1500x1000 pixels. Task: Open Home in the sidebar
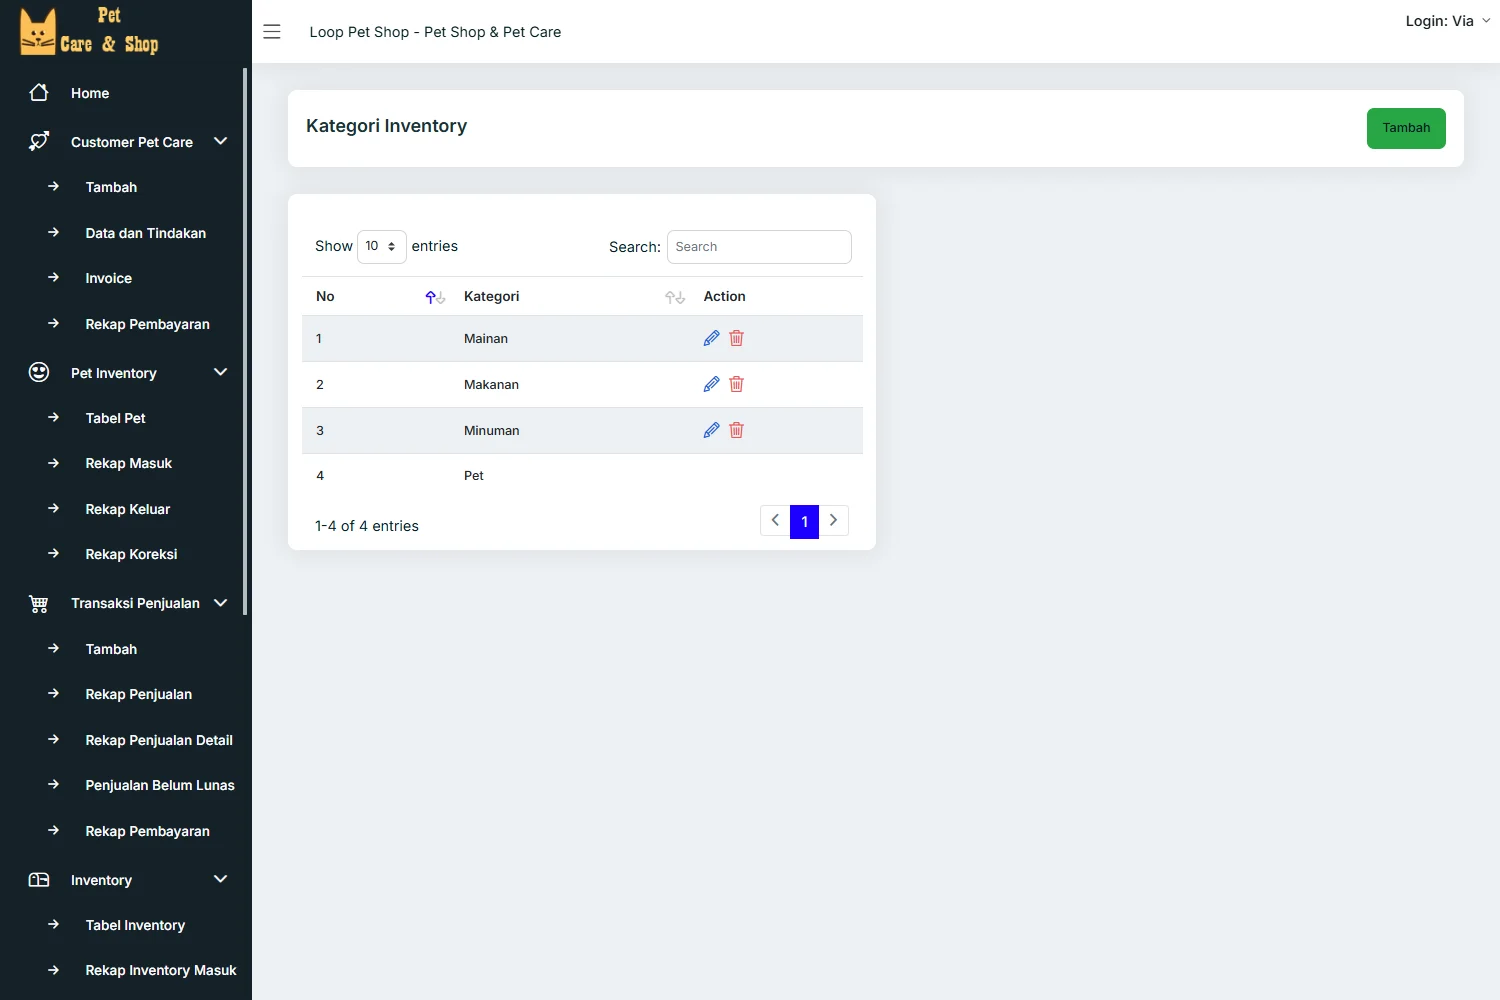[90, 93]
